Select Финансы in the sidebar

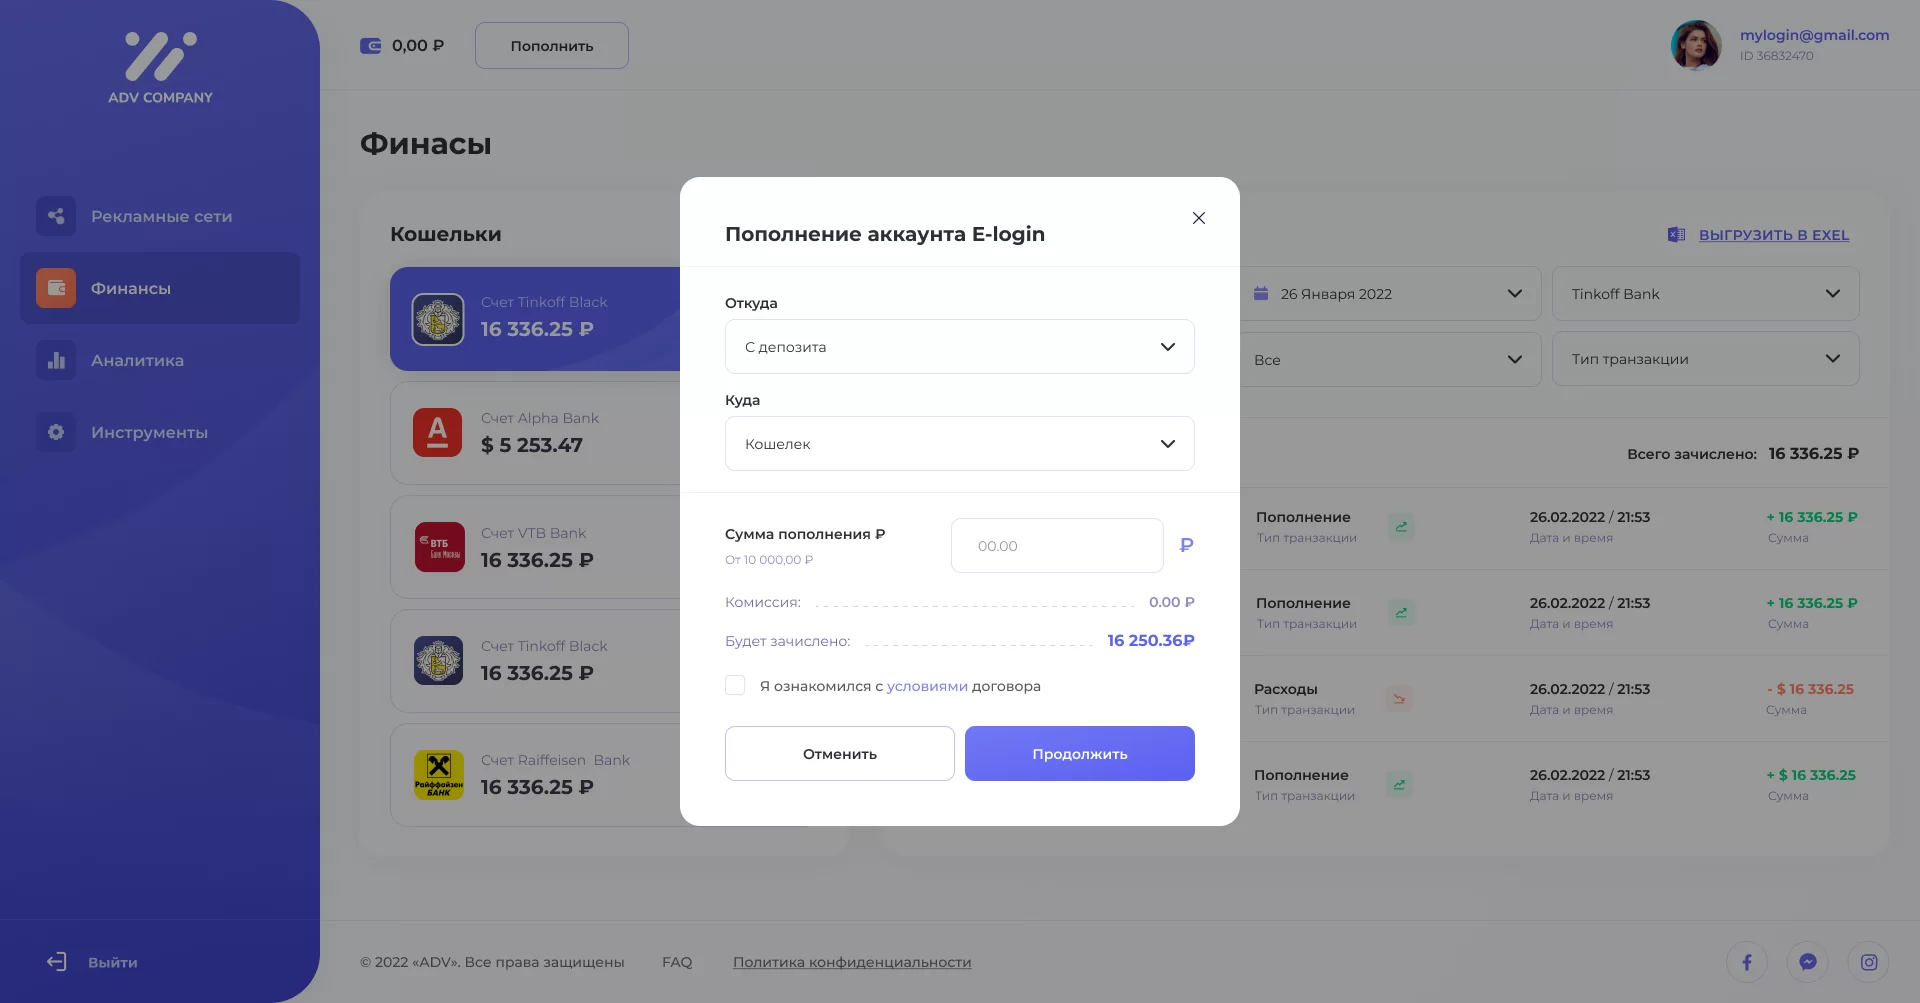(x=160, y=288)
